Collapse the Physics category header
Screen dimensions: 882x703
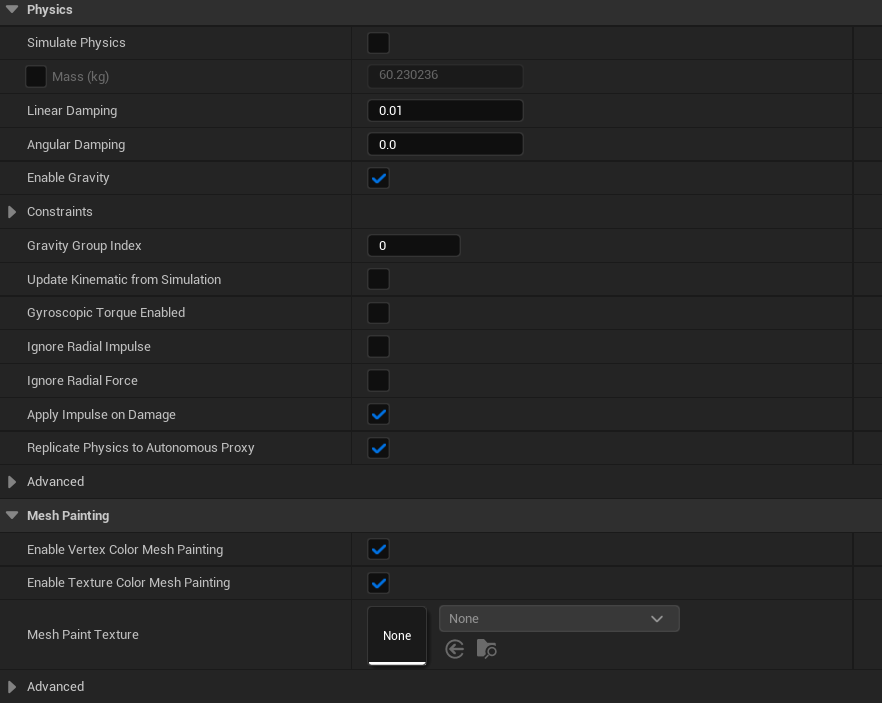pos(12,9)
